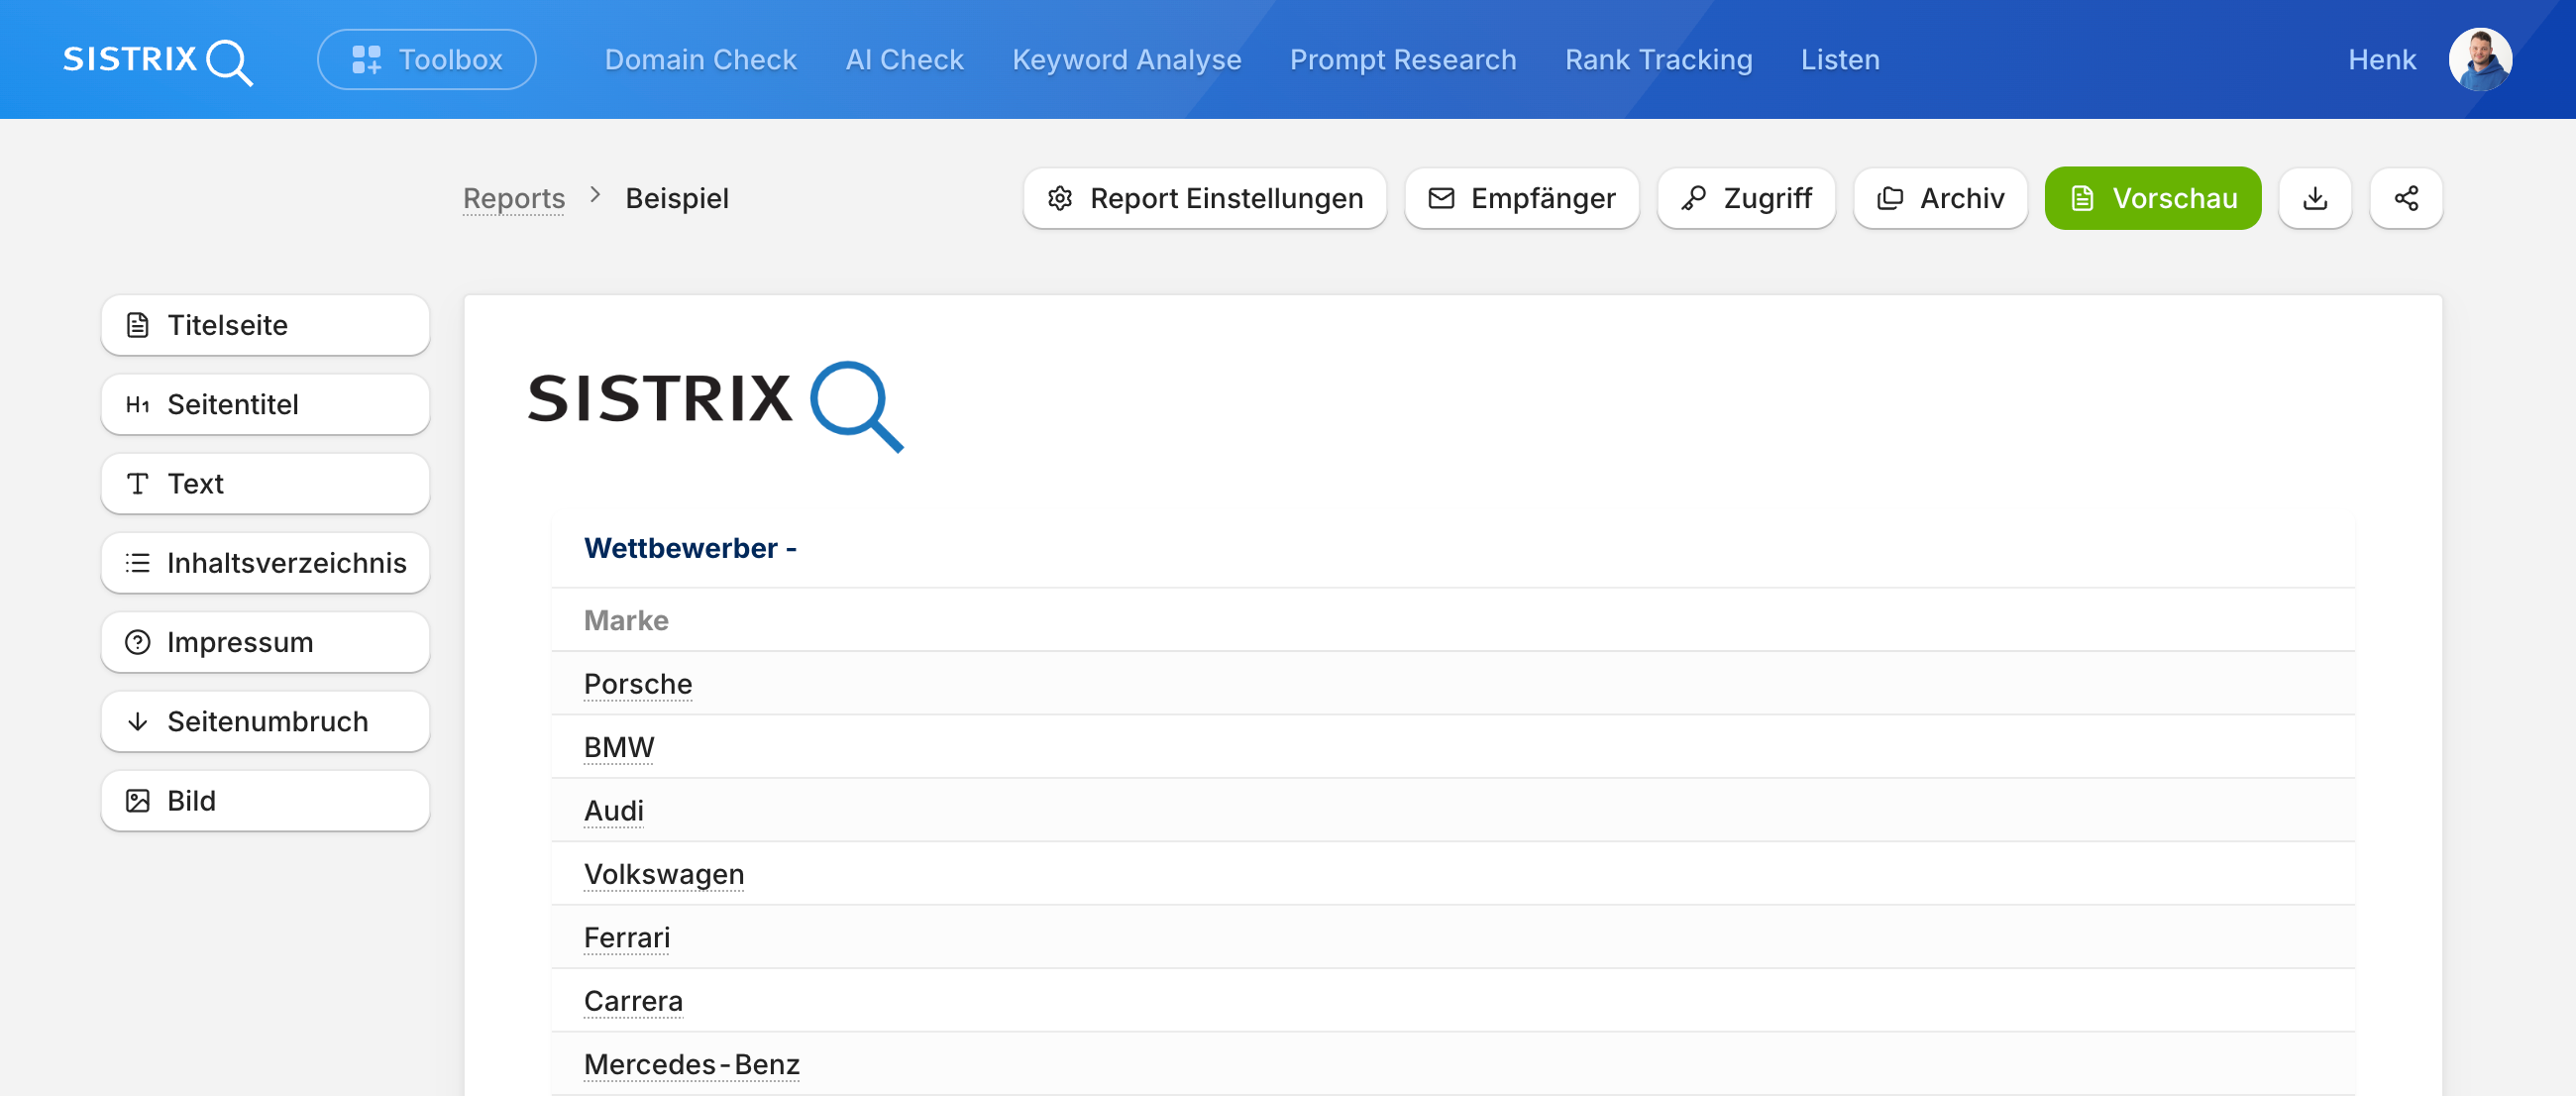
Task: Click the download icon button
Action: tap(2315, 198)
